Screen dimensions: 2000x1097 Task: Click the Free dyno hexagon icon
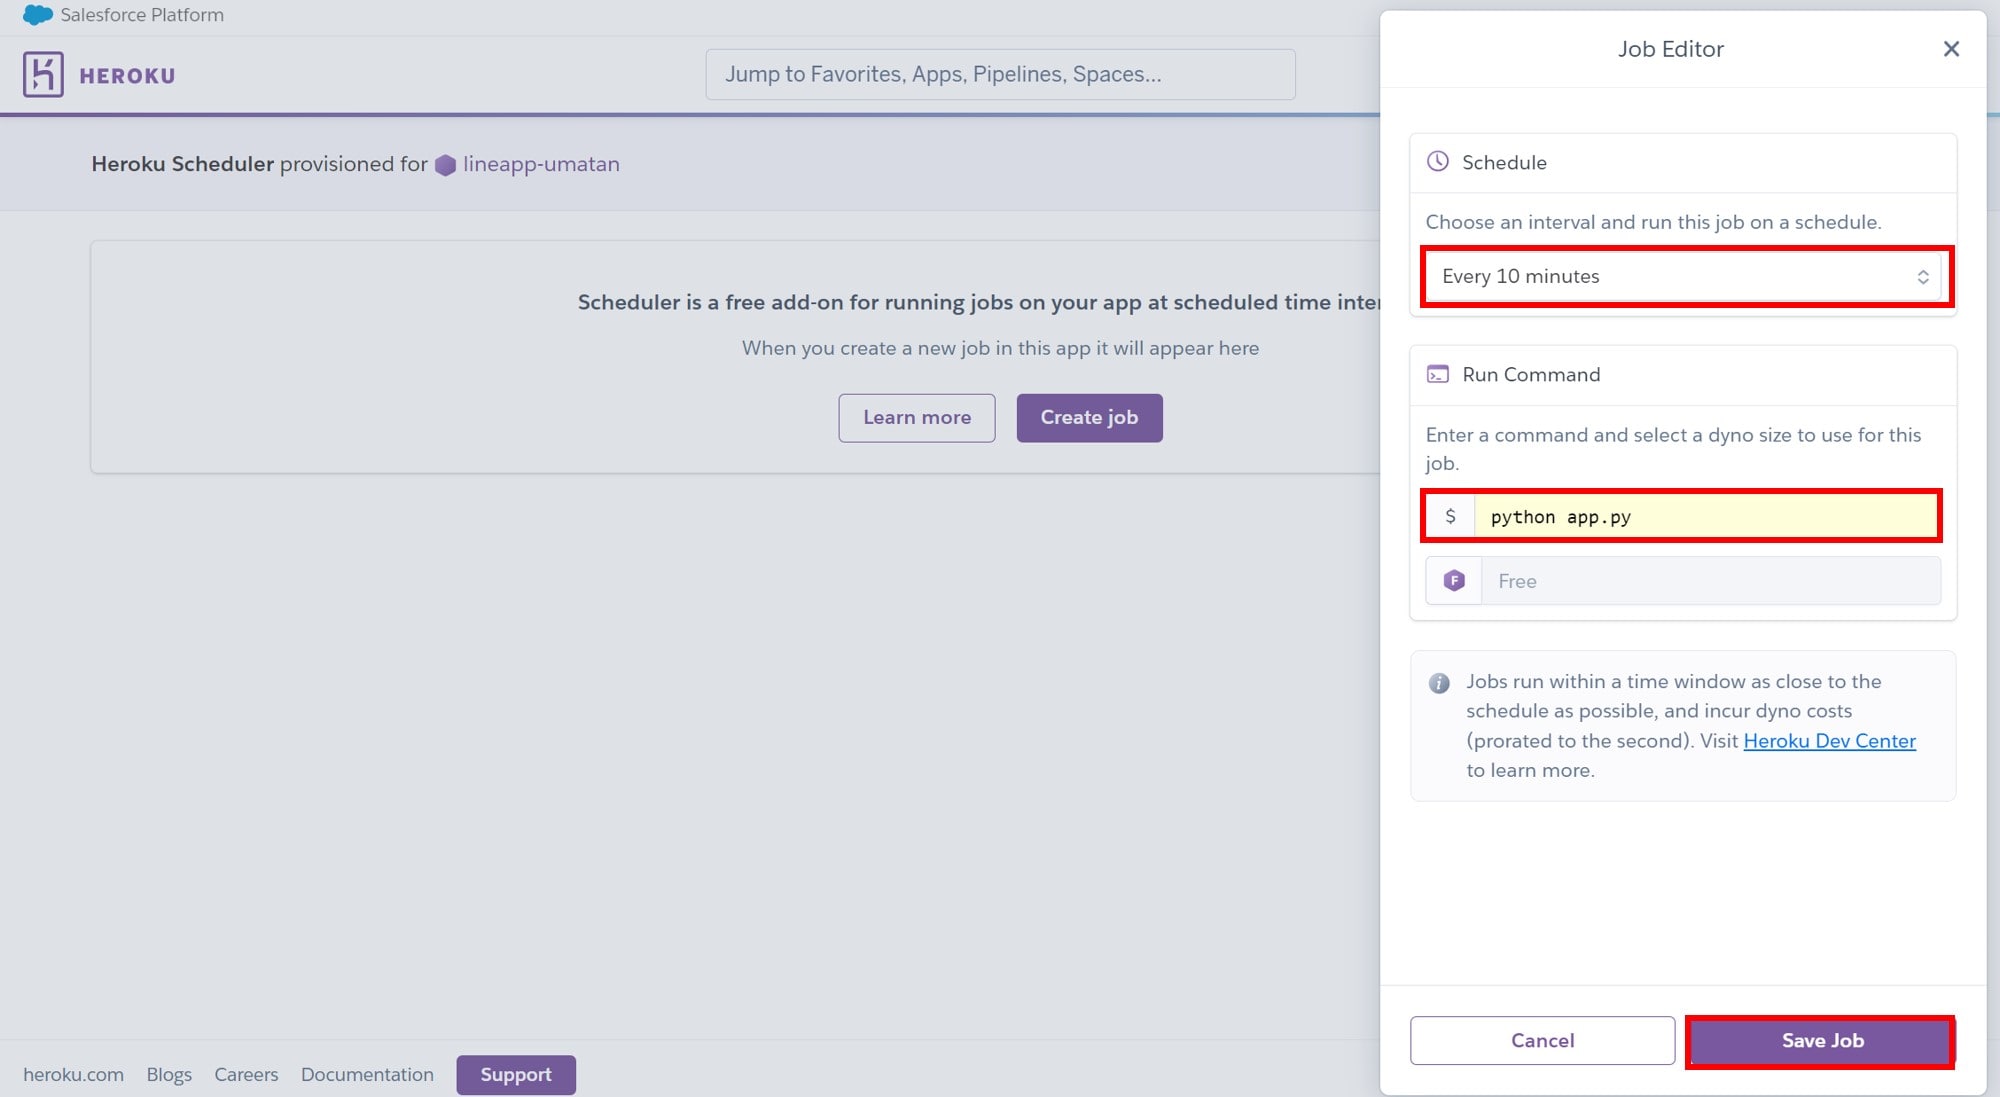point(1454,581)
